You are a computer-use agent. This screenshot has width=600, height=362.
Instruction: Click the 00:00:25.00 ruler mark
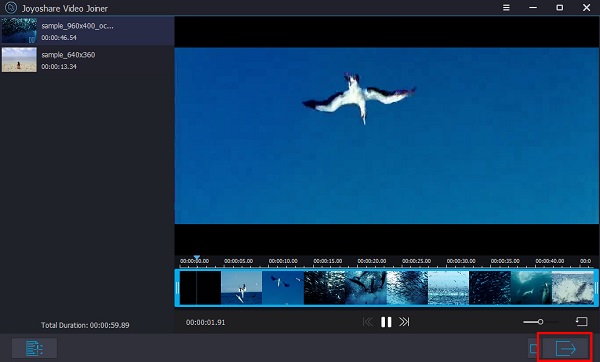[x=416, y=261]
